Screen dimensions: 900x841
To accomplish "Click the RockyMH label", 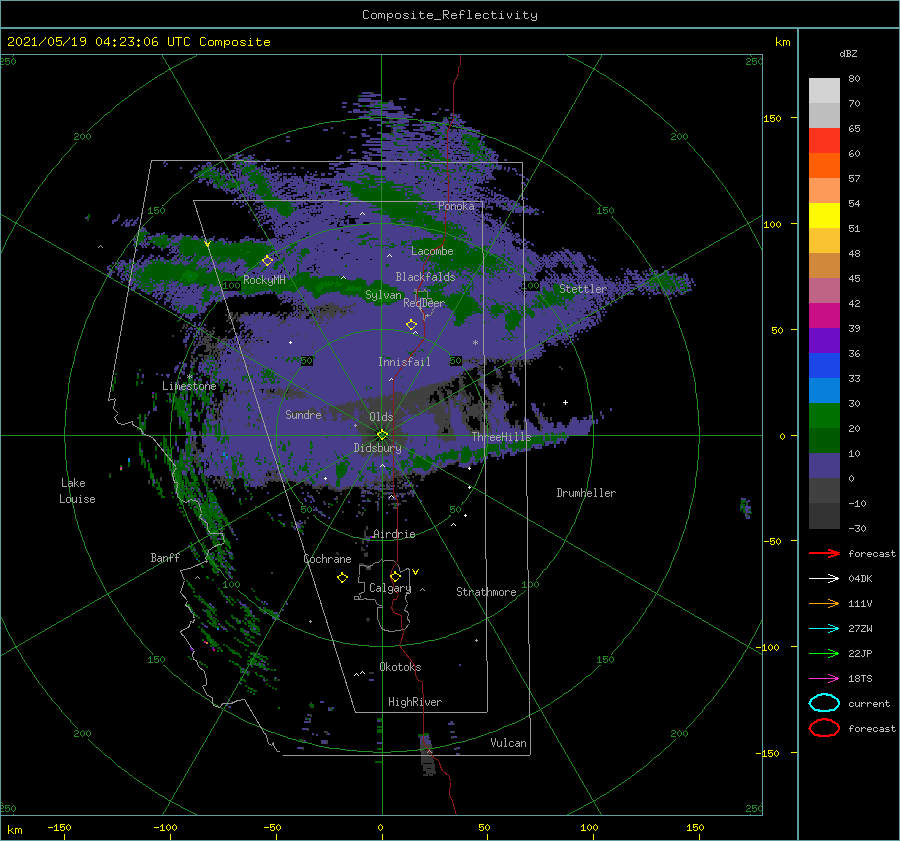I will [264, 280].
